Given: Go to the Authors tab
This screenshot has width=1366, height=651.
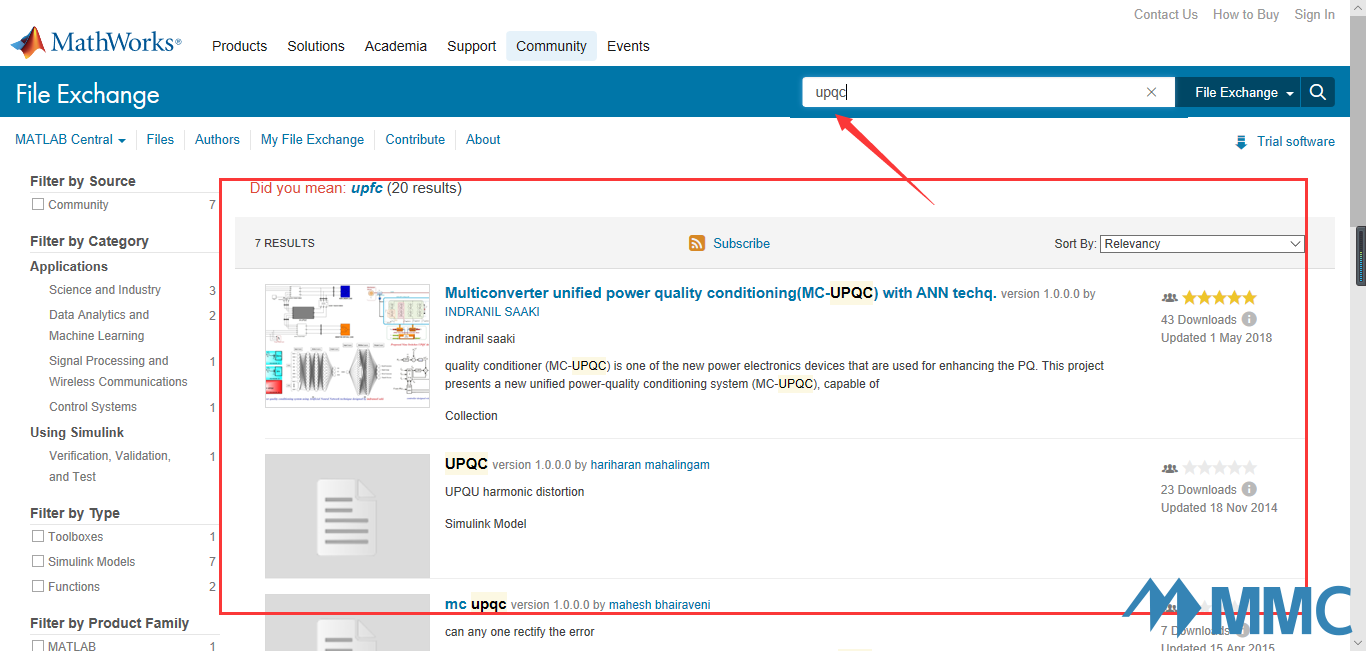Looking at the screenshot, I should [217, 140].
